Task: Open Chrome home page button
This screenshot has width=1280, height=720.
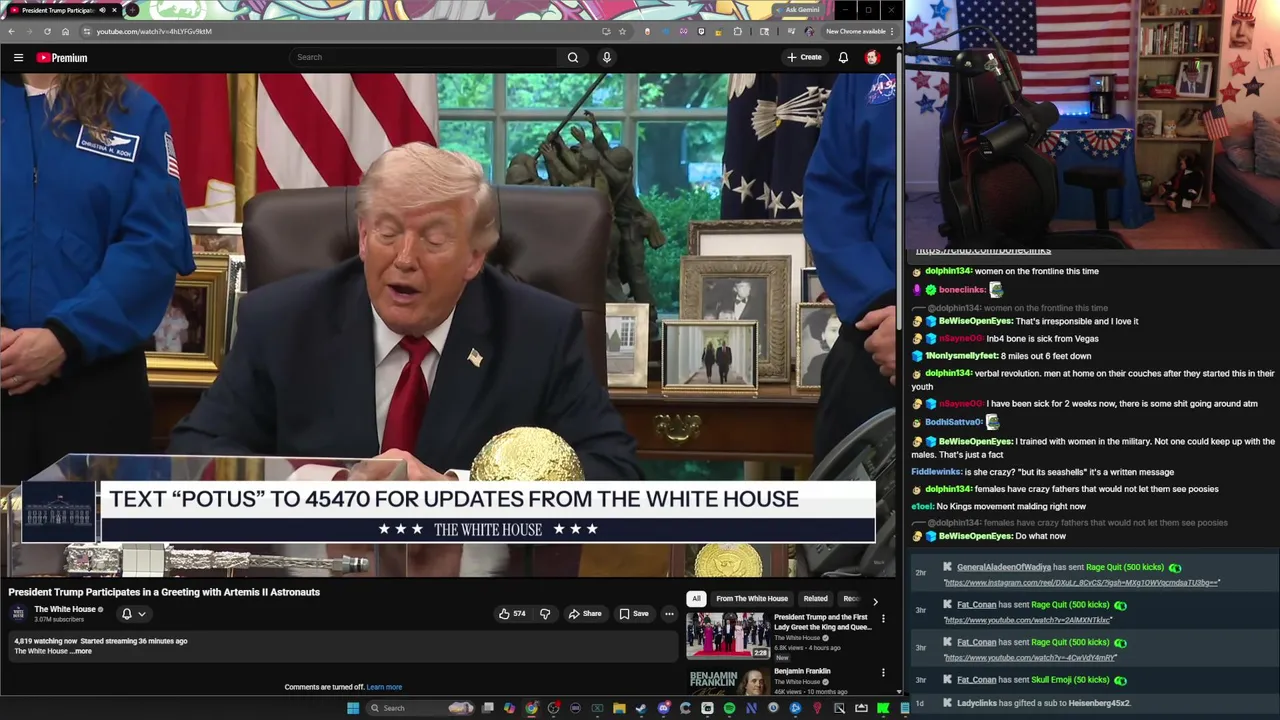Action: 65,31
